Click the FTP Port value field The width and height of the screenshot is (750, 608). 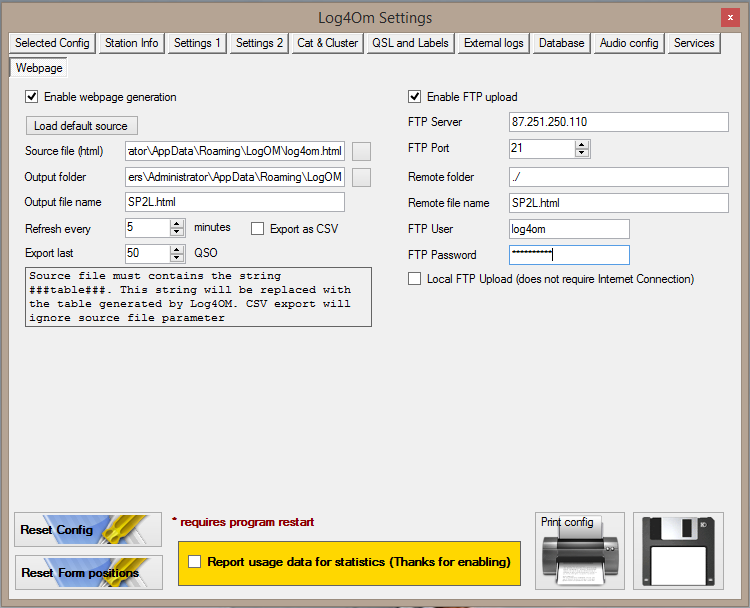(x=542, y=148)
